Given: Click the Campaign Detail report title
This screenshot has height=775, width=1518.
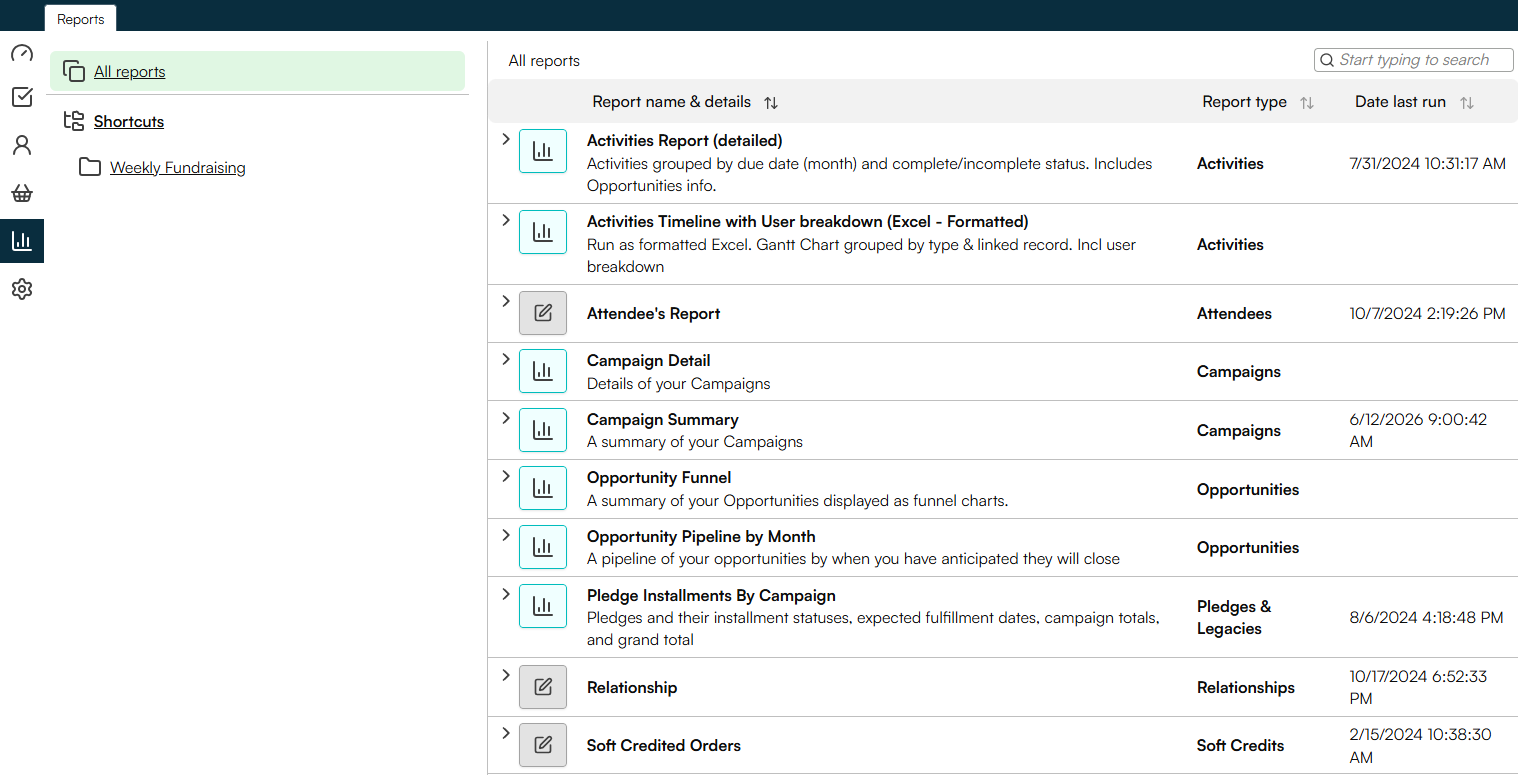Looking at the screenshot, I should (649, 361).
